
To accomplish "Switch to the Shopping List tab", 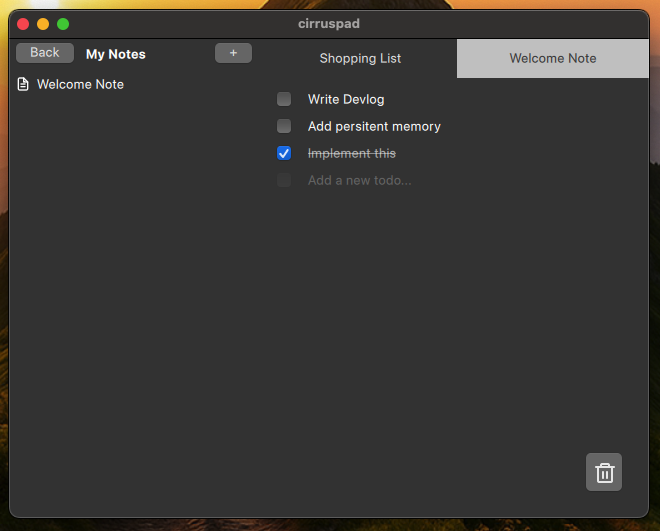I will tap(360, 58).
